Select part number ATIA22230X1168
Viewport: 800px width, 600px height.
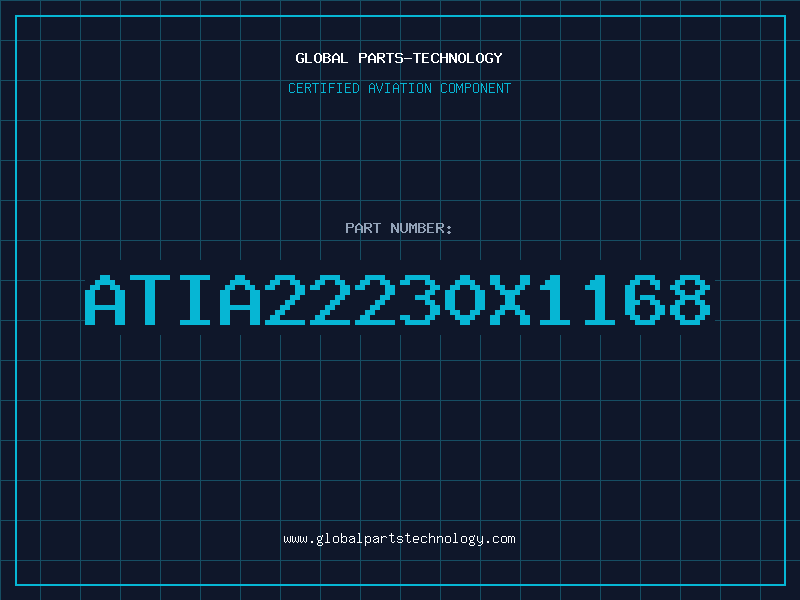point(398,299)
